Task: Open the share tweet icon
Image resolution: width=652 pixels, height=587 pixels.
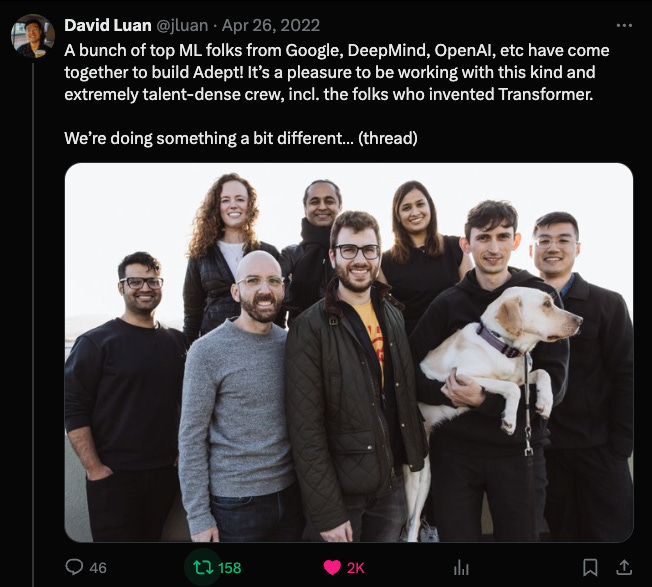Action: pos(624,567)
